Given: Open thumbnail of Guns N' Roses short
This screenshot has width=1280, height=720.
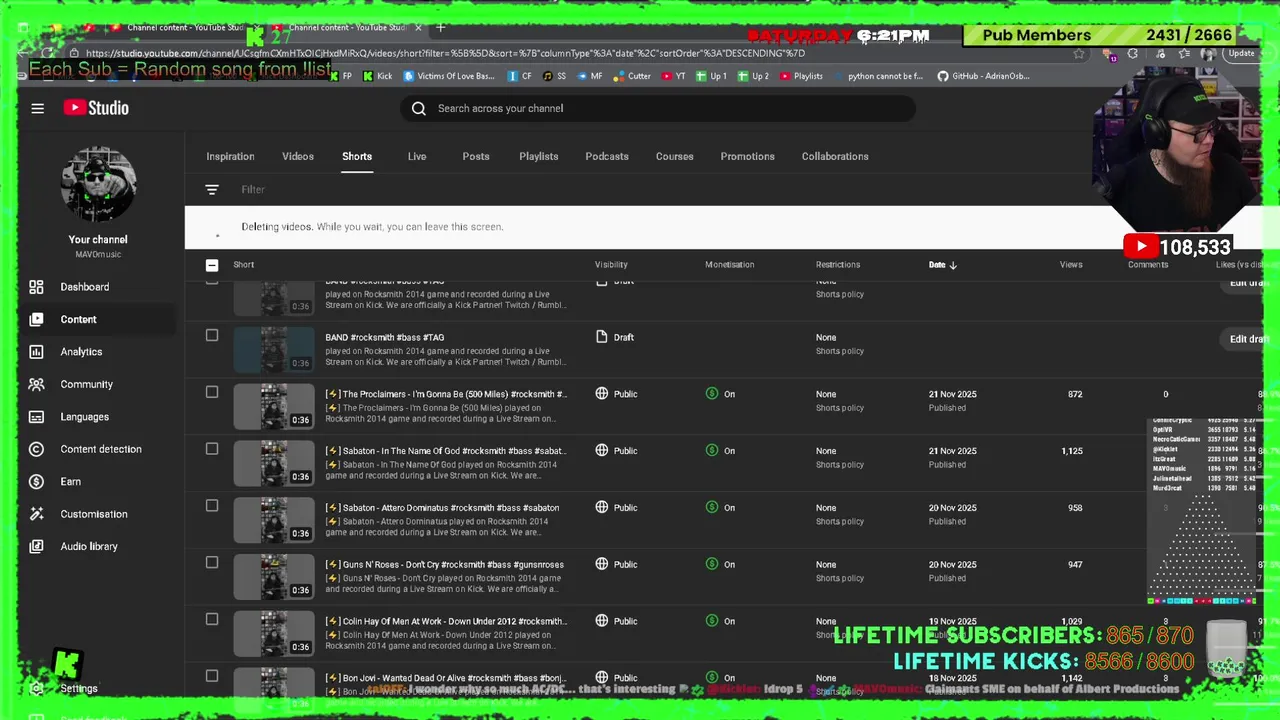Looking at the screenshot, I should (274, 576).
